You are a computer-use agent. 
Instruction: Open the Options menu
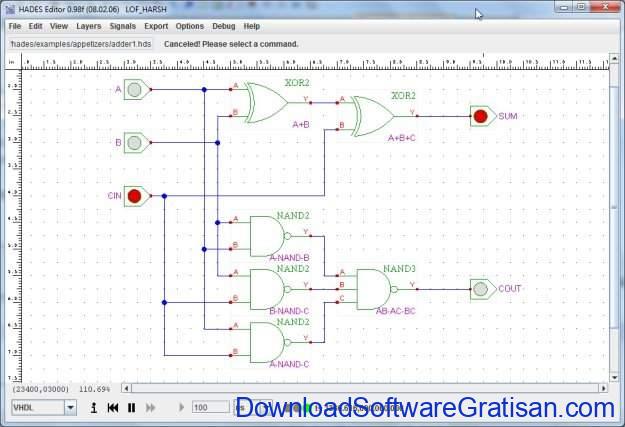(x=189, y=26)
